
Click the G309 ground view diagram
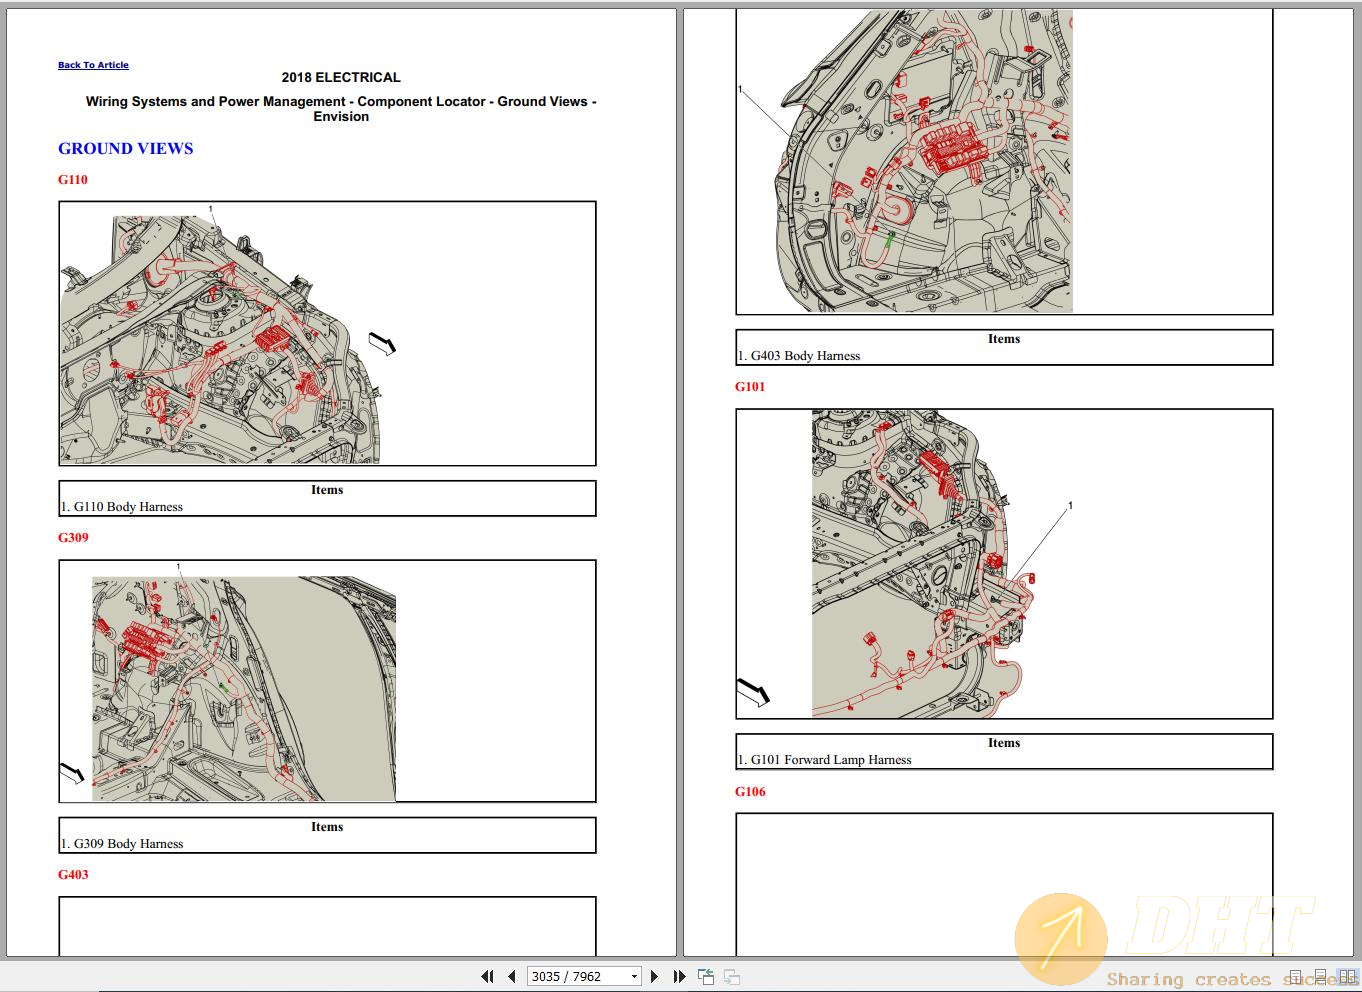coord(327,681)
